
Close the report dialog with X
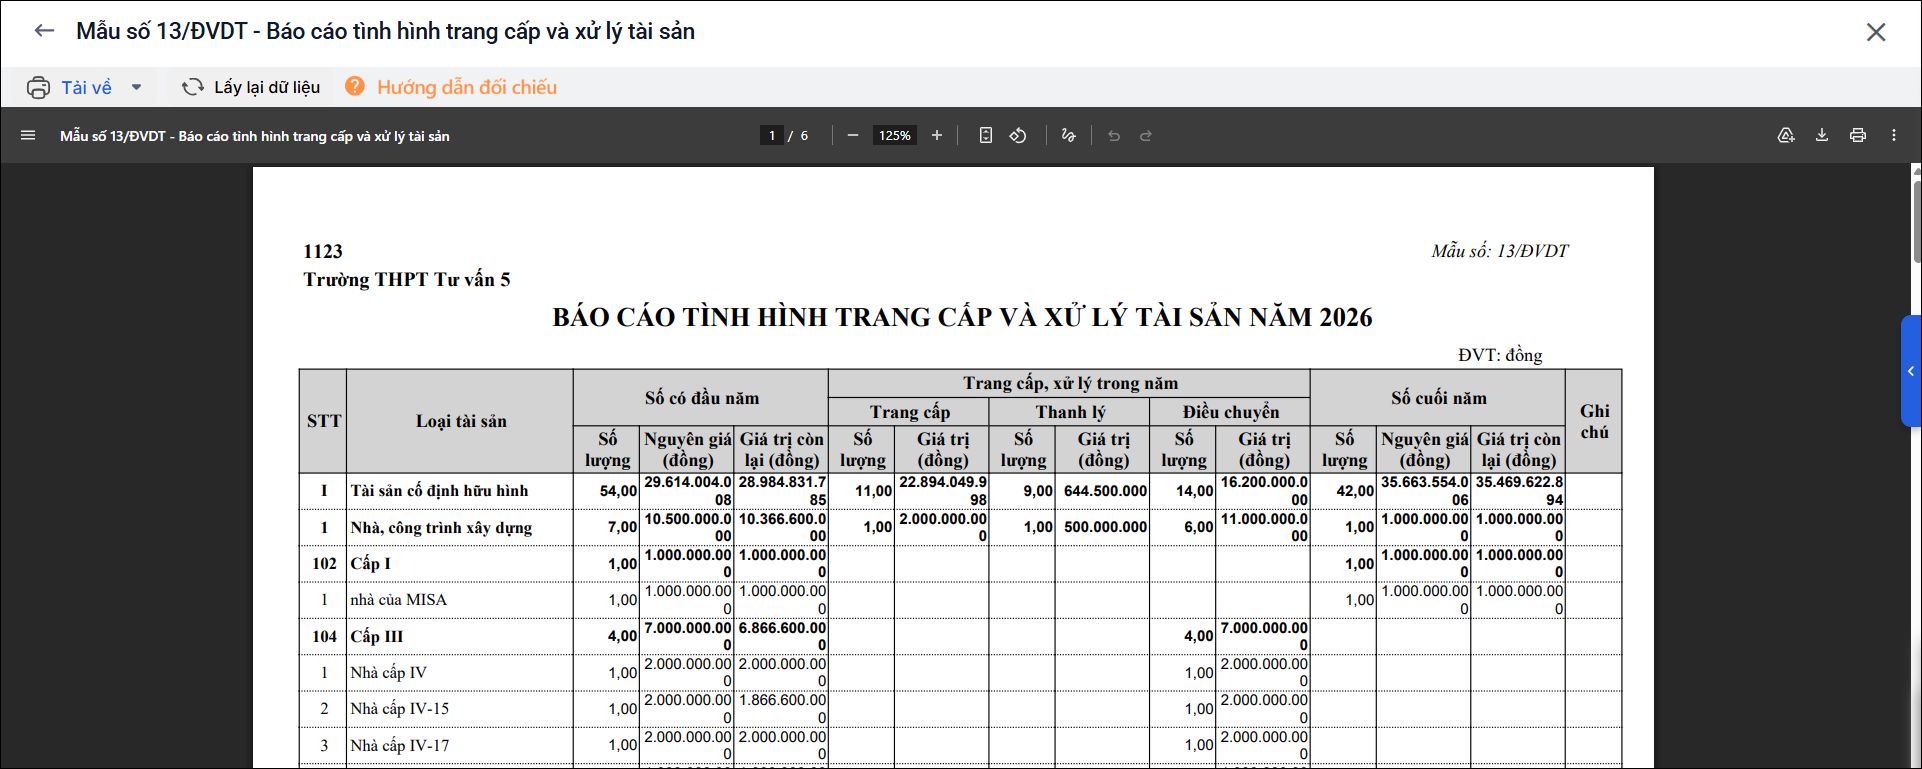[1876, 32]
